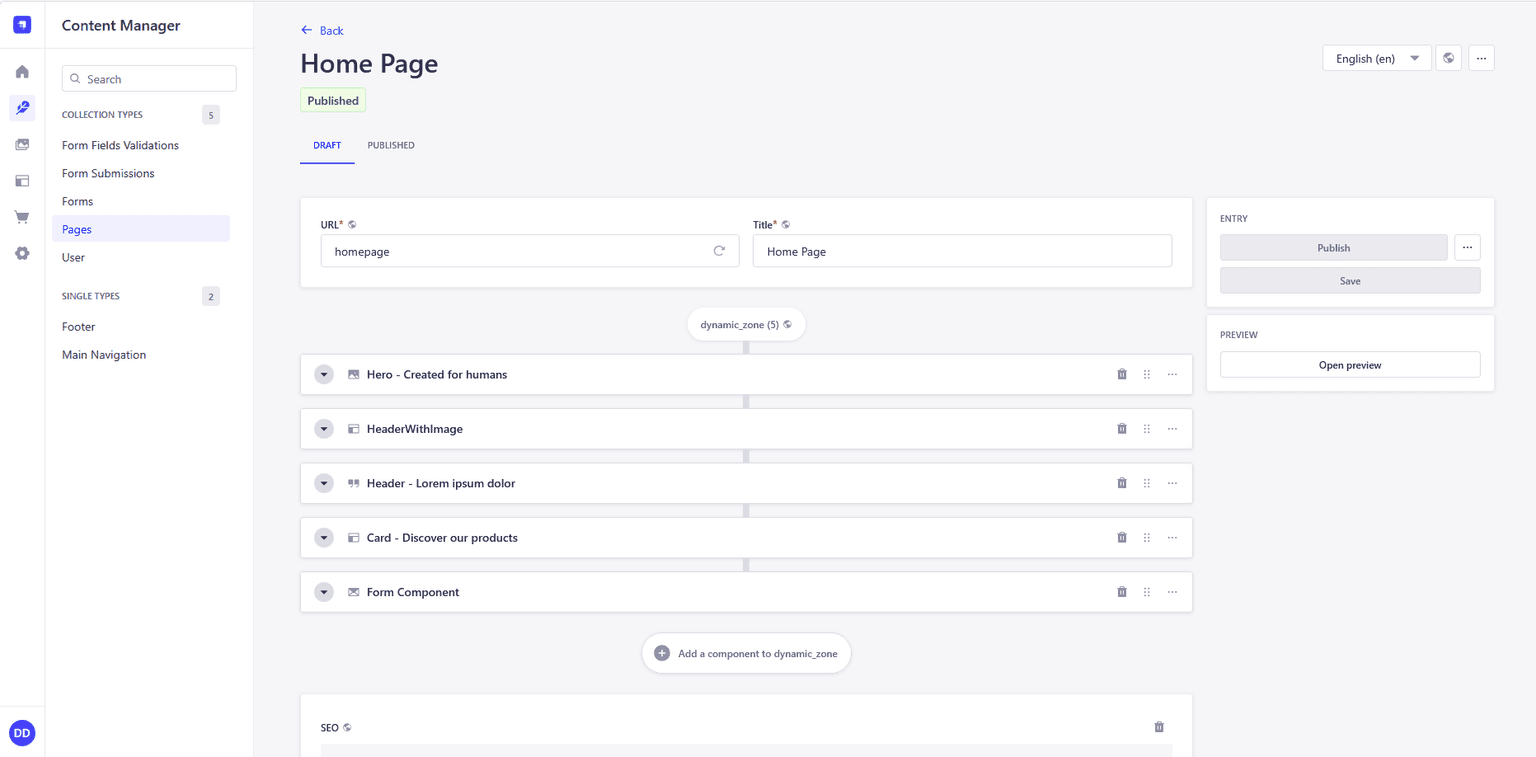Click drag handle on Header - Lorem ipsum row
The height and width of the screenshot is (757, 1536).
(1147, 483)
